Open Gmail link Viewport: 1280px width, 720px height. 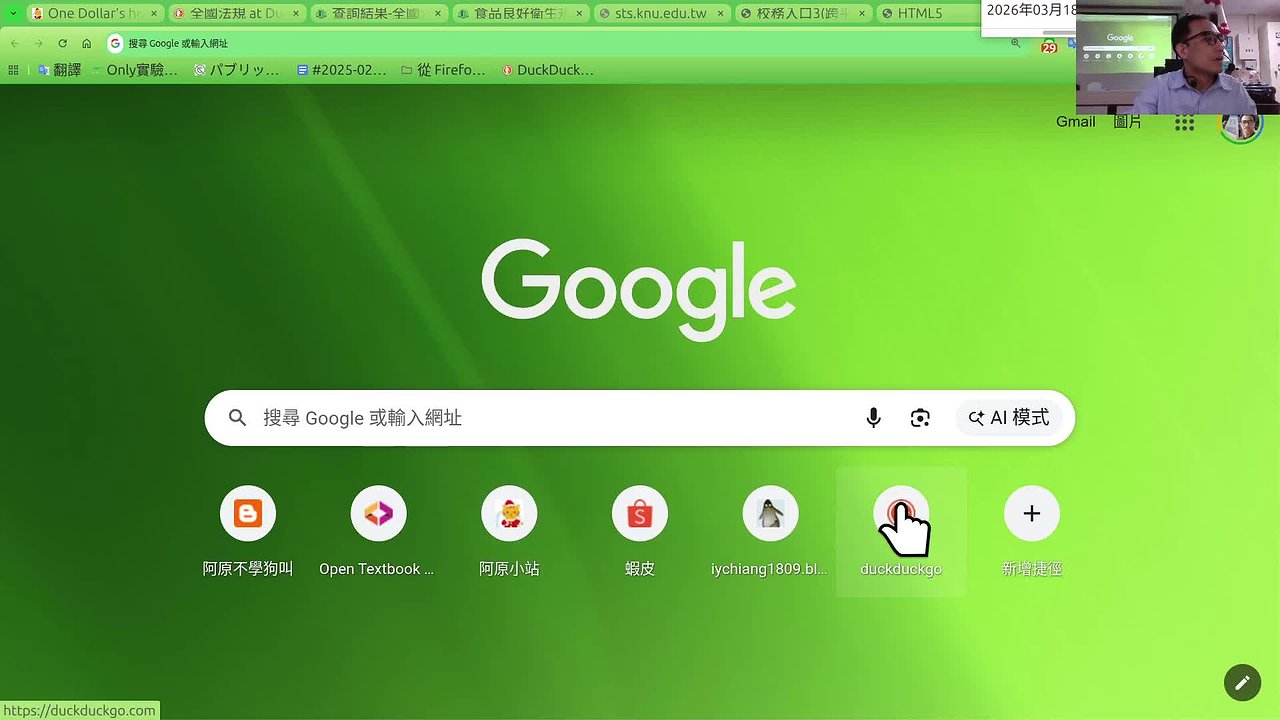1076,122
